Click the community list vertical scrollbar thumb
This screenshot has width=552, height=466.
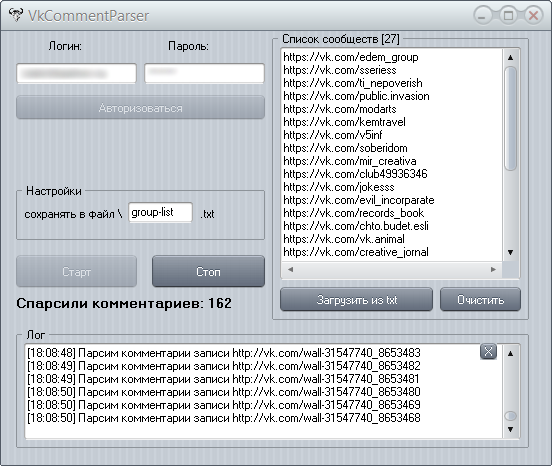coord(510,119)
